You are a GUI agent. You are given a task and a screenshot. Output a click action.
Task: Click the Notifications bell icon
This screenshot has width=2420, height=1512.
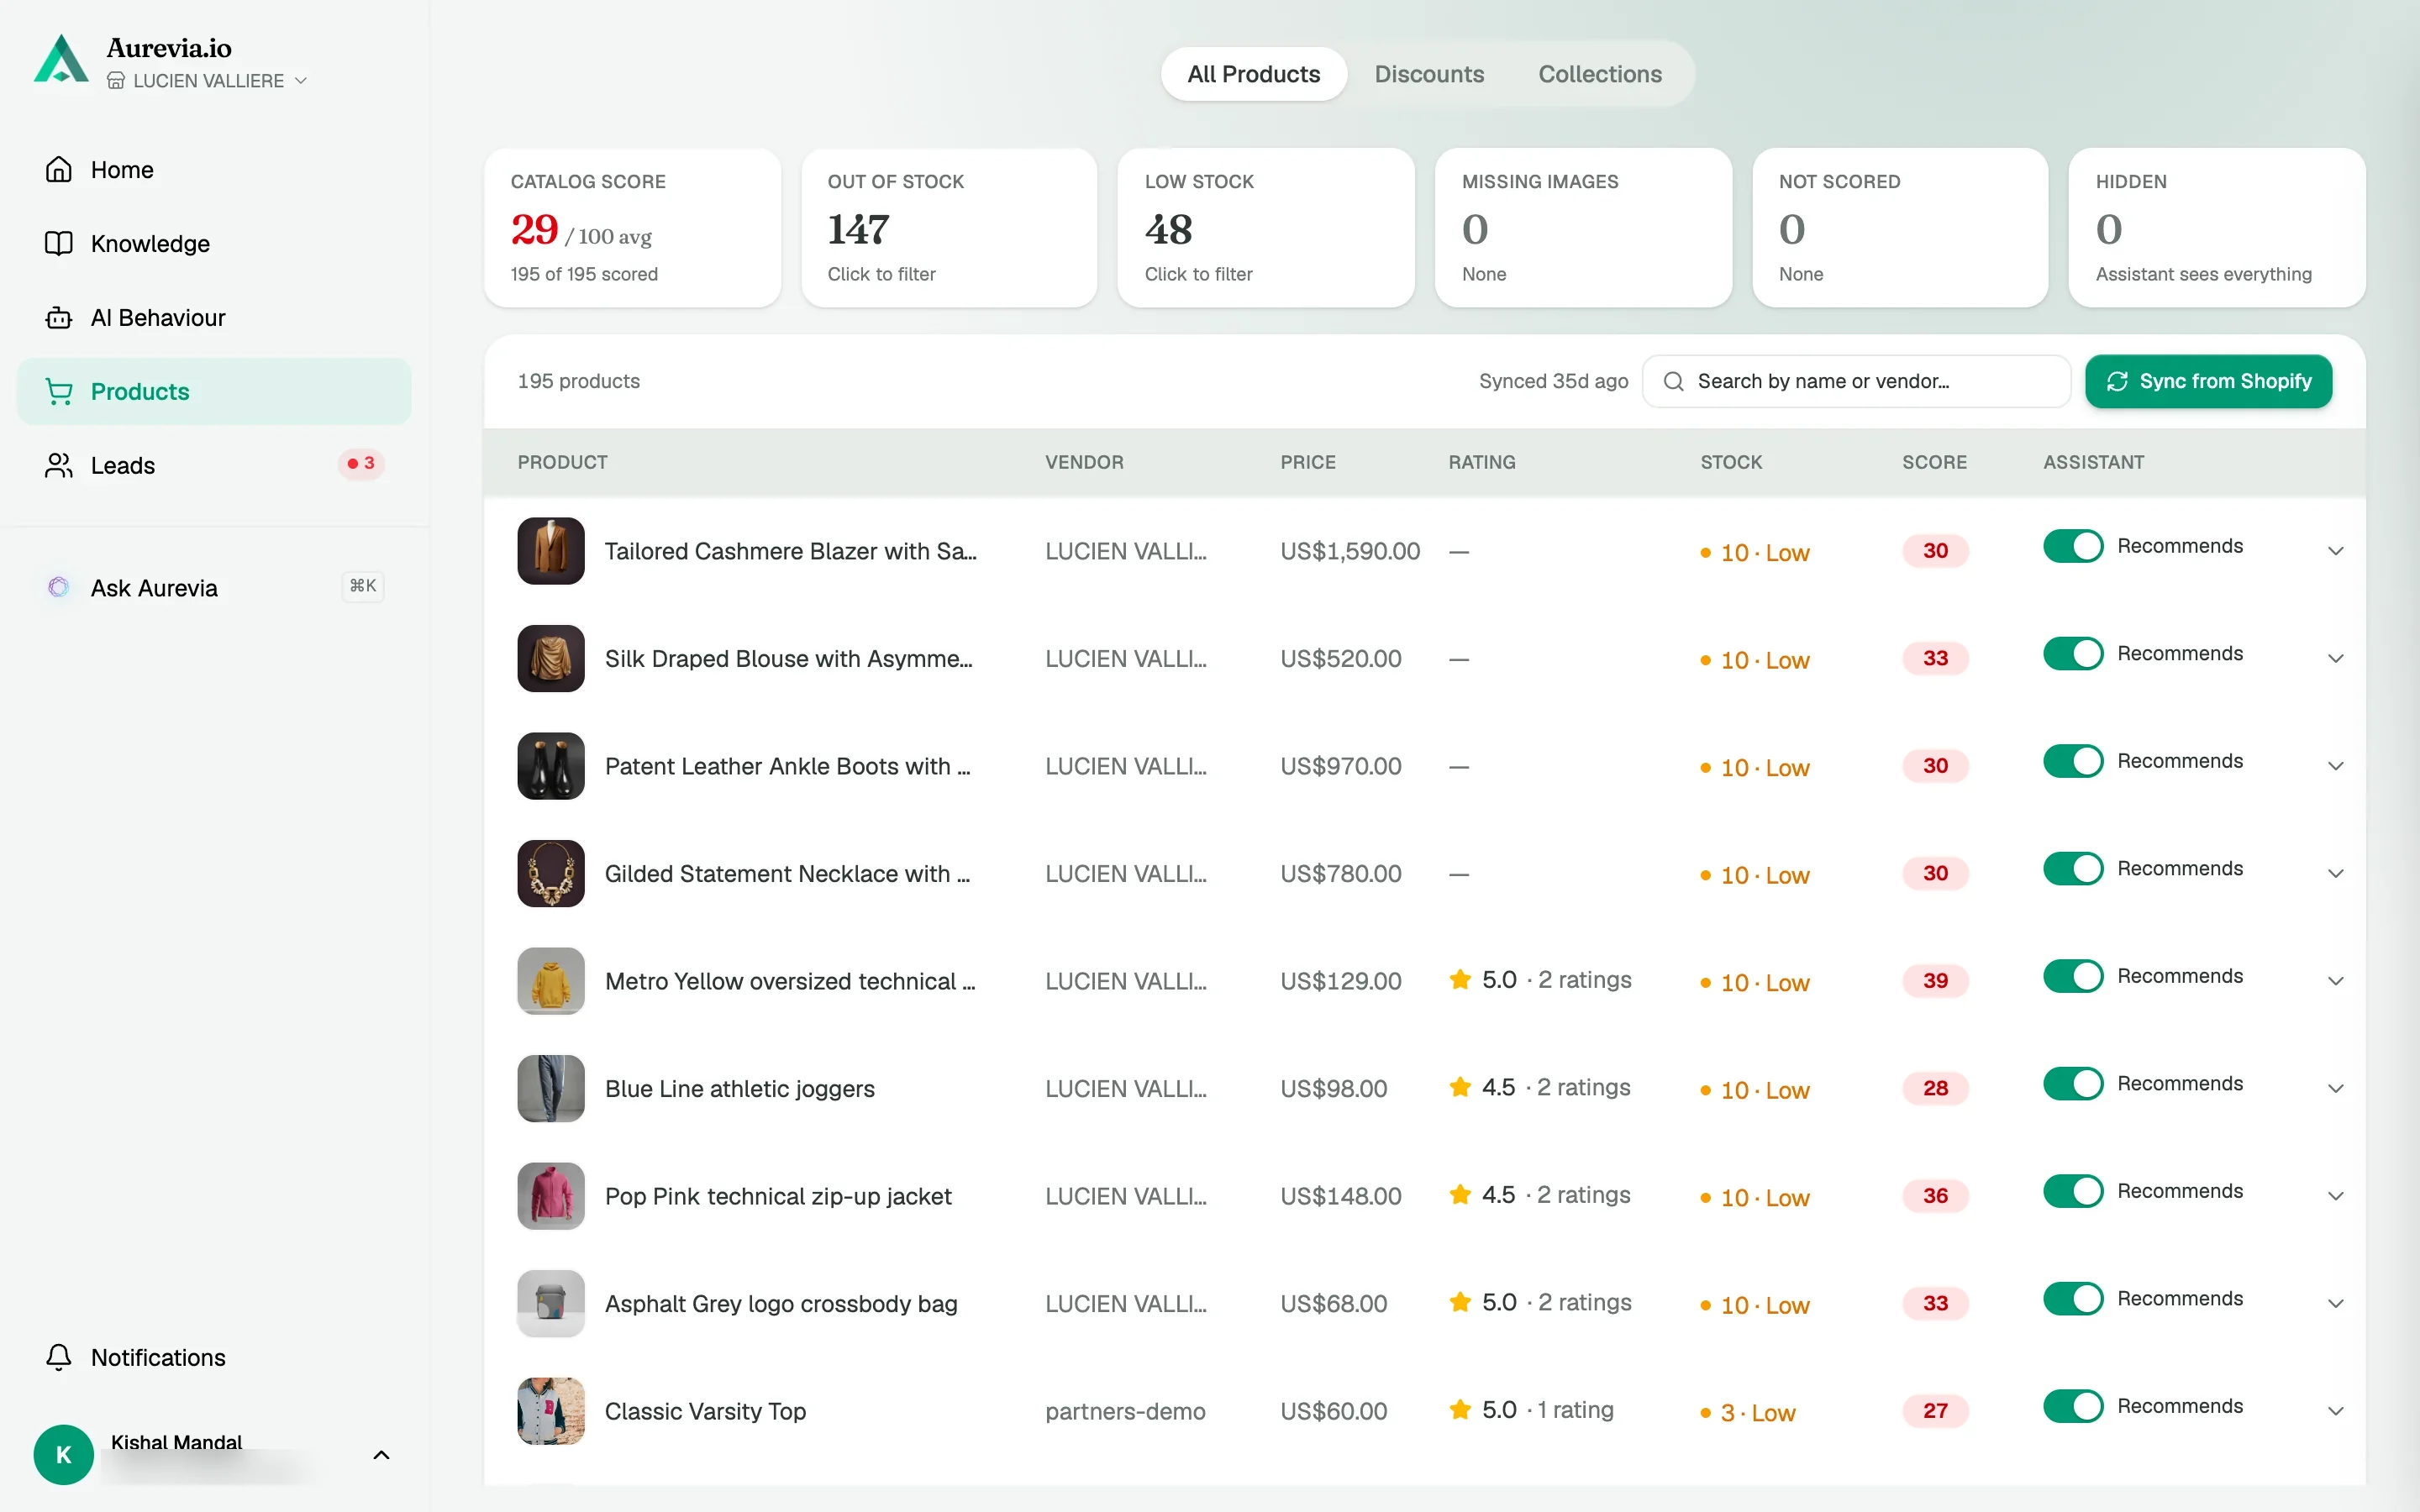click(59, 1357)
